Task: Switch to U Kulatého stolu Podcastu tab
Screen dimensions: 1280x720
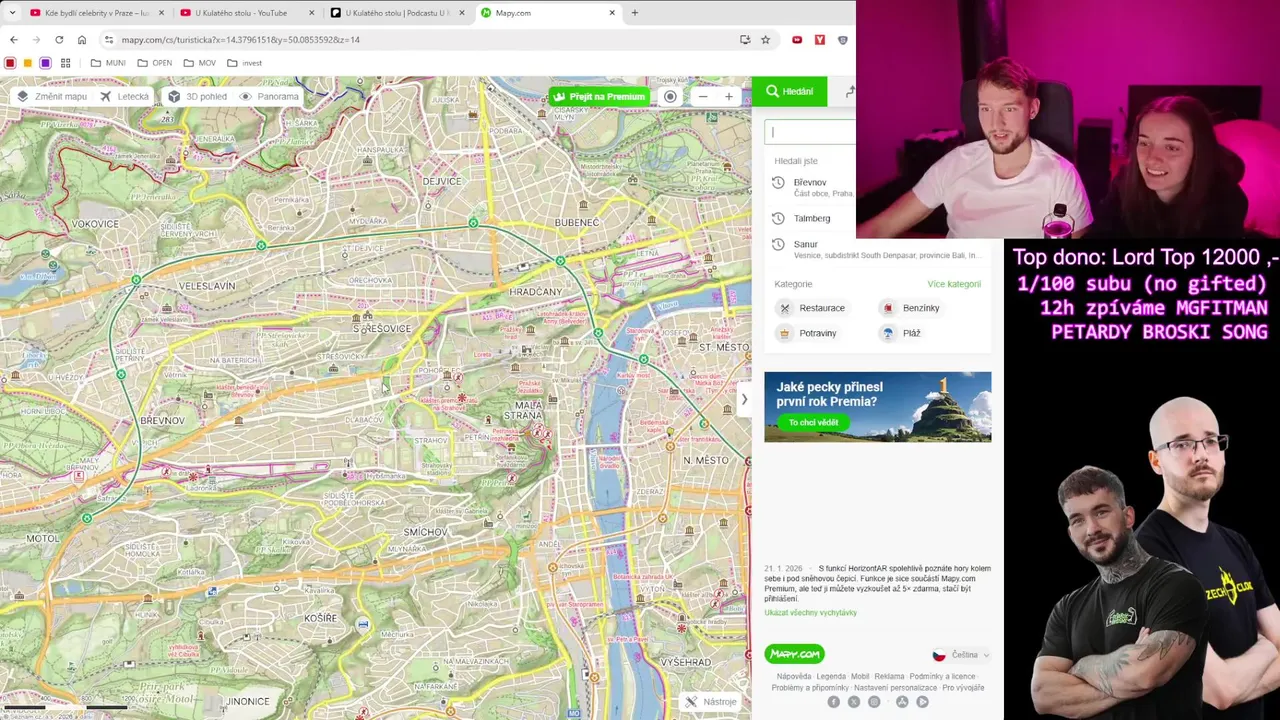Action: tap(397, 13)
